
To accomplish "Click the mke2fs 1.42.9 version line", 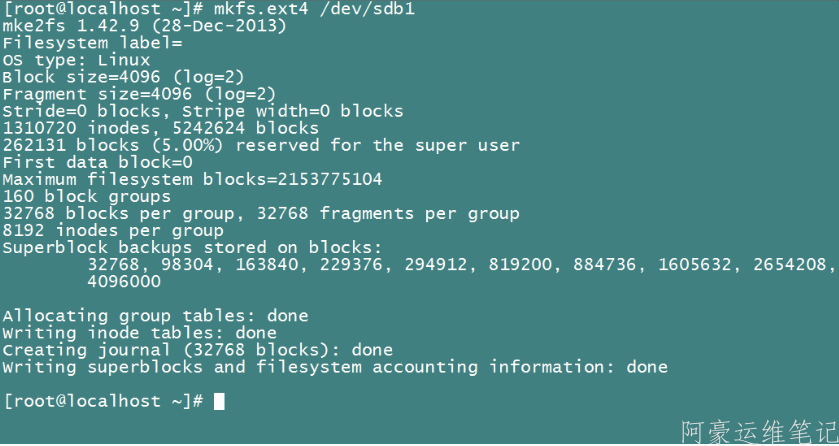I will [144, 26].
